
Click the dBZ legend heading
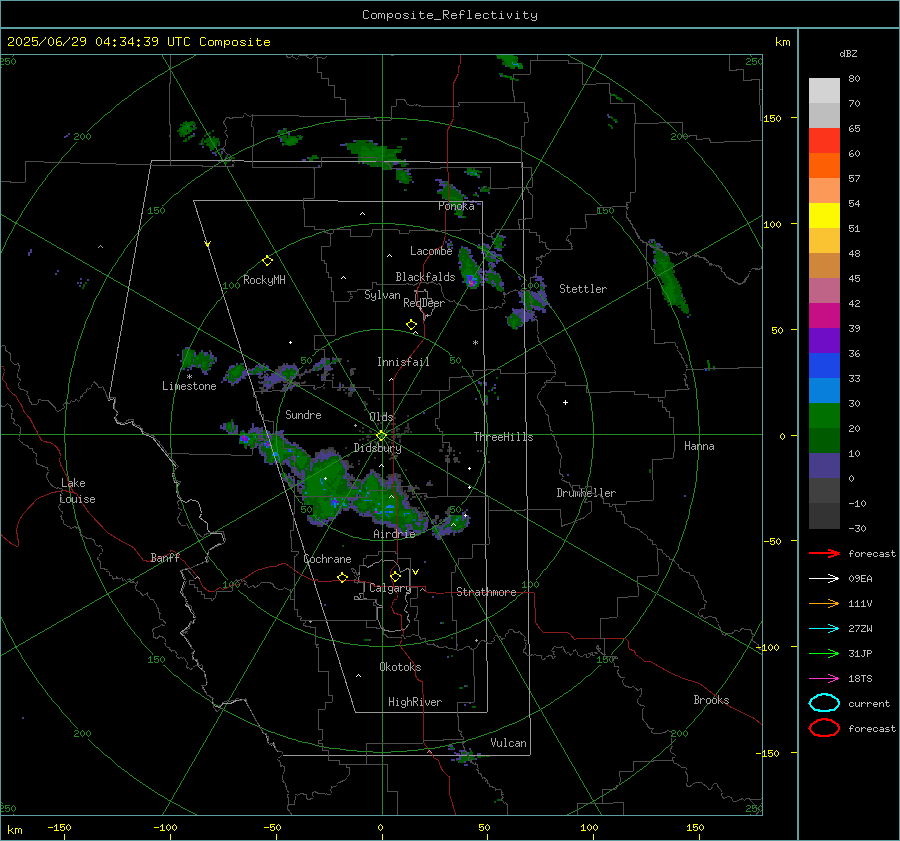[848, 54]
